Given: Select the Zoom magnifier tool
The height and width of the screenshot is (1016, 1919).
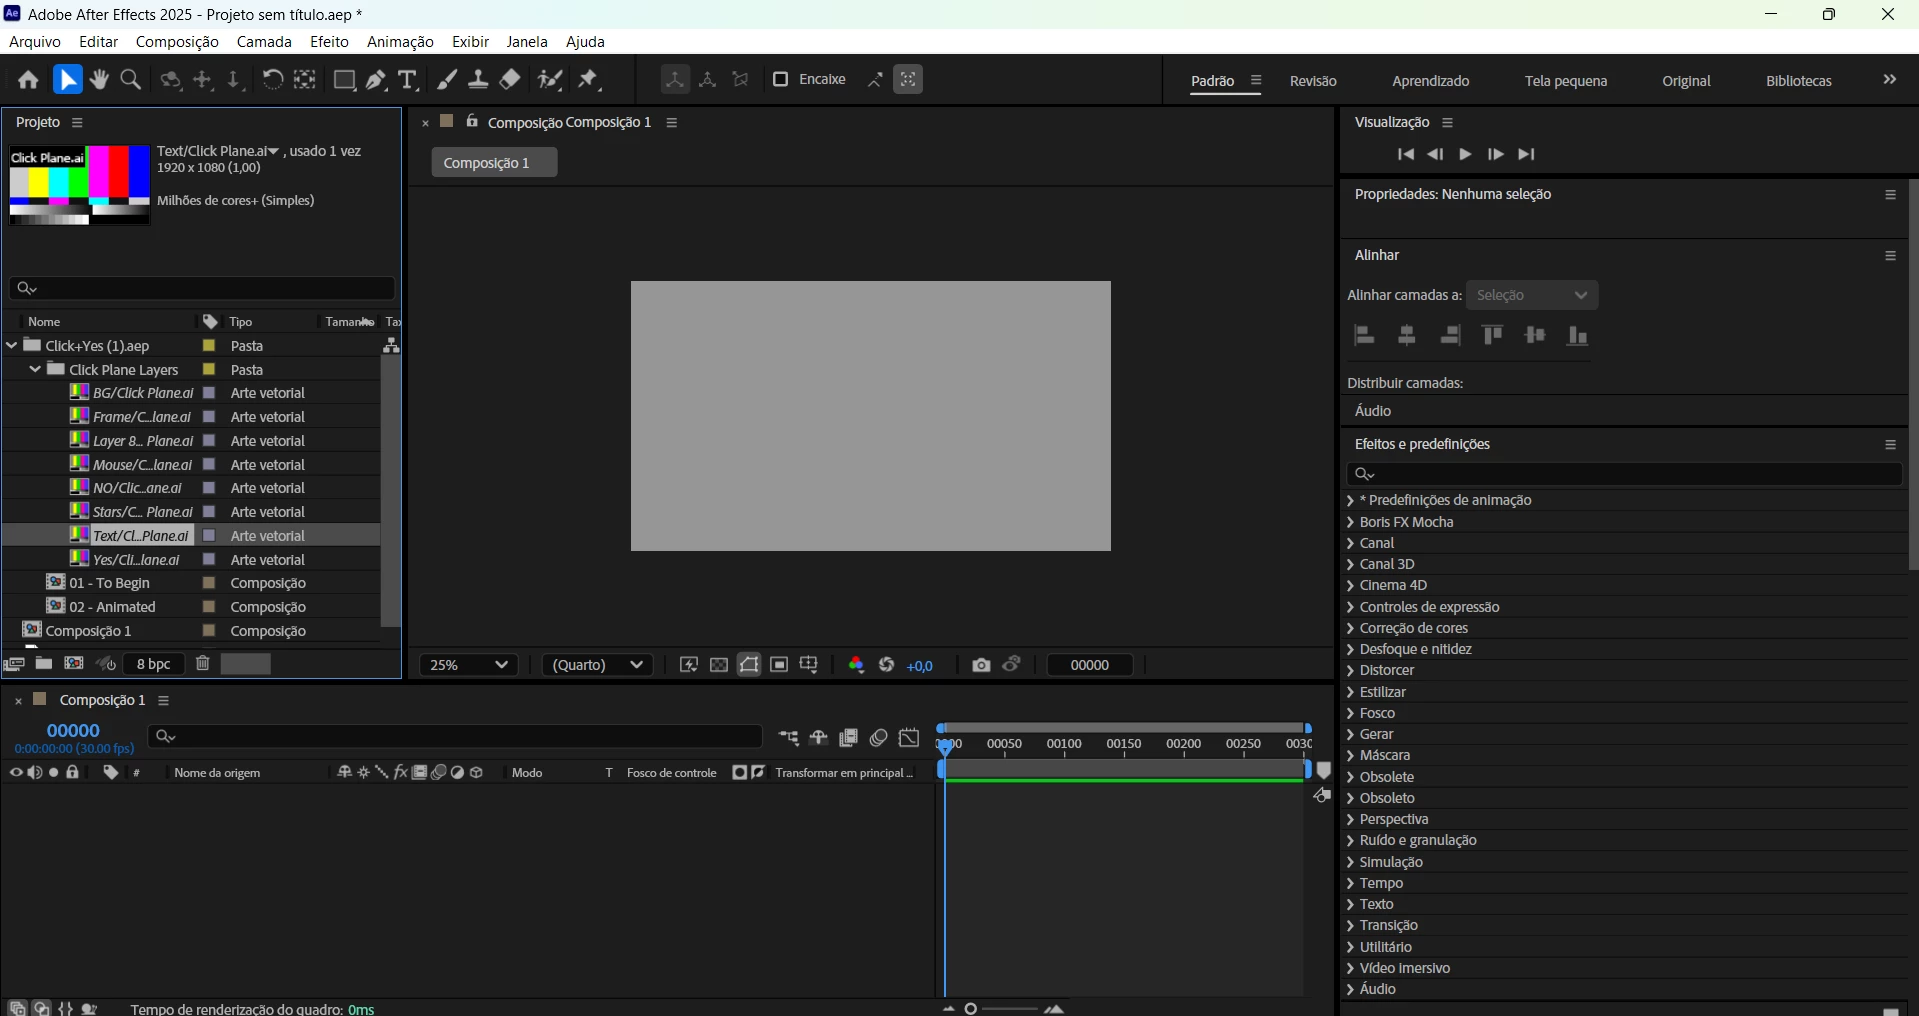Looking at the screenshot, I should (131, 80).
